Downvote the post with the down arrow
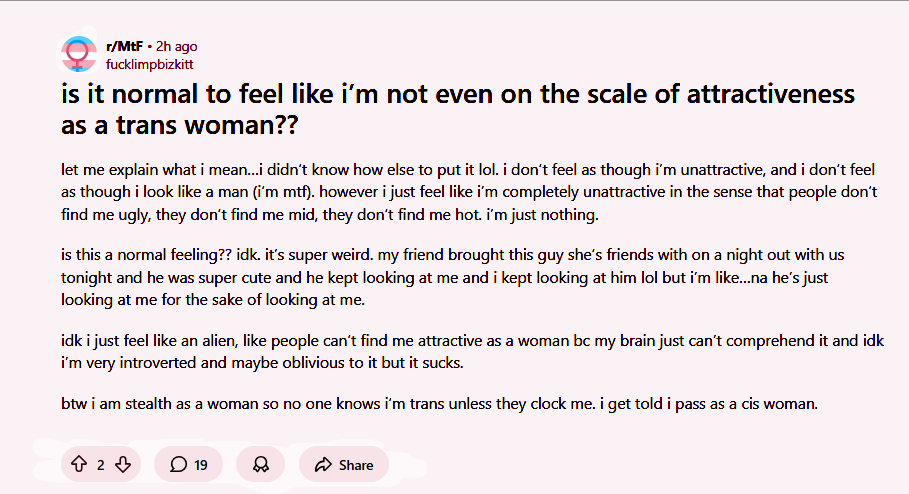This screenshot has width=909, height=494. click(x=123, y=464)
